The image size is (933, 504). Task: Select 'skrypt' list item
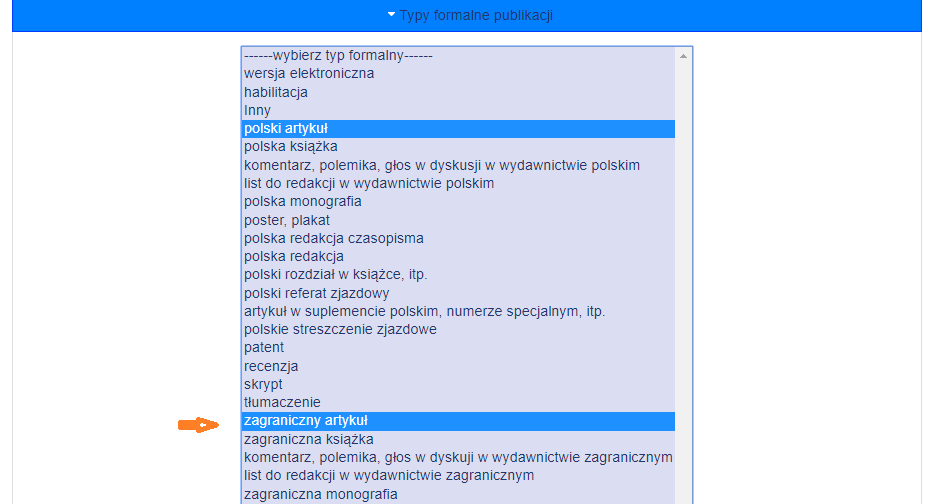click(263, 384)
